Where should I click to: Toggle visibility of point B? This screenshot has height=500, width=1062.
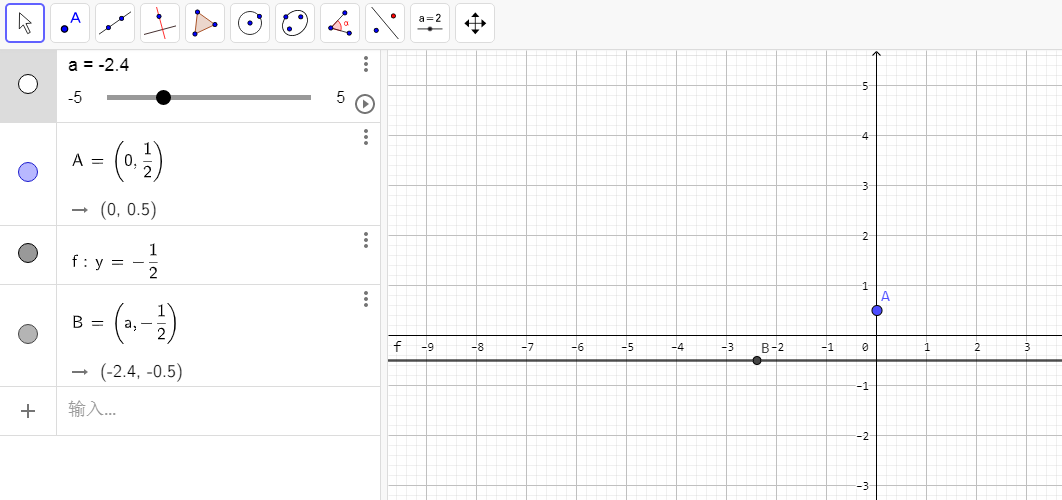(28, 334)
